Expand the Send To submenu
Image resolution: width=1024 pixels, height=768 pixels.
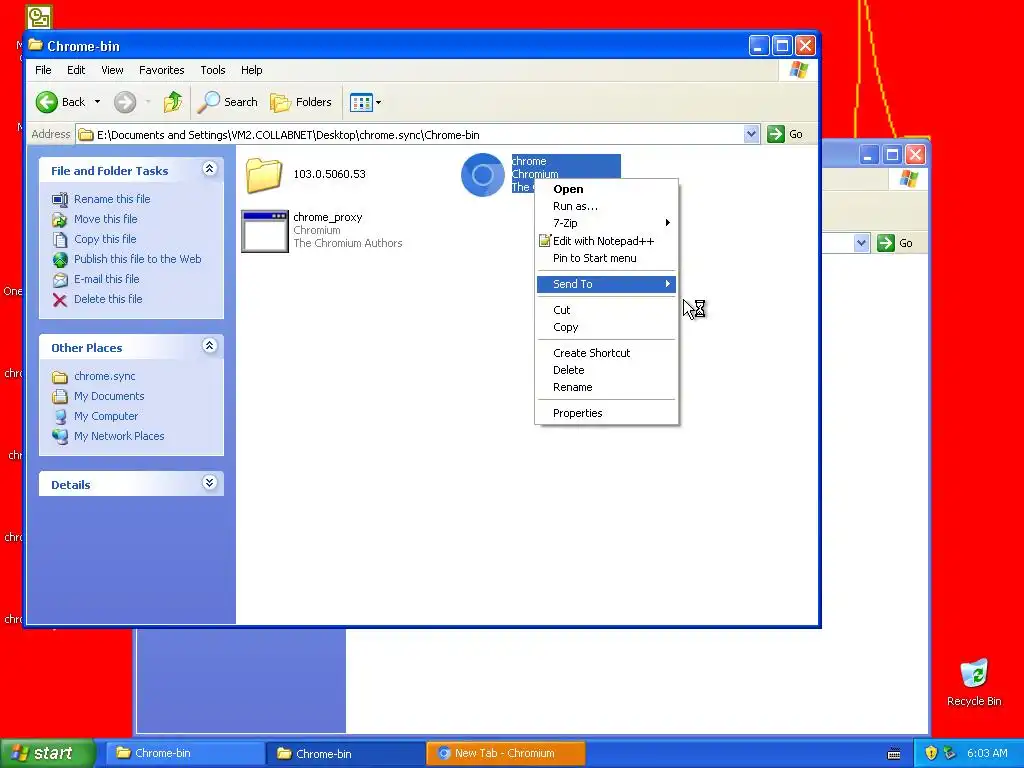606,284
